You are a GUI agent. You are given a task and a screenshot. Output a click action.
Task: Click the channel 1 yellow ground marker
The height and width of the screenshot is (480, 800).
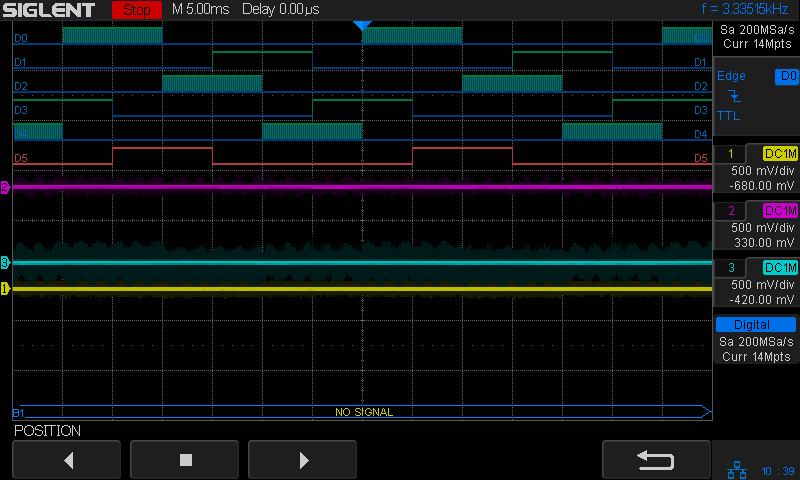[5, 289]
